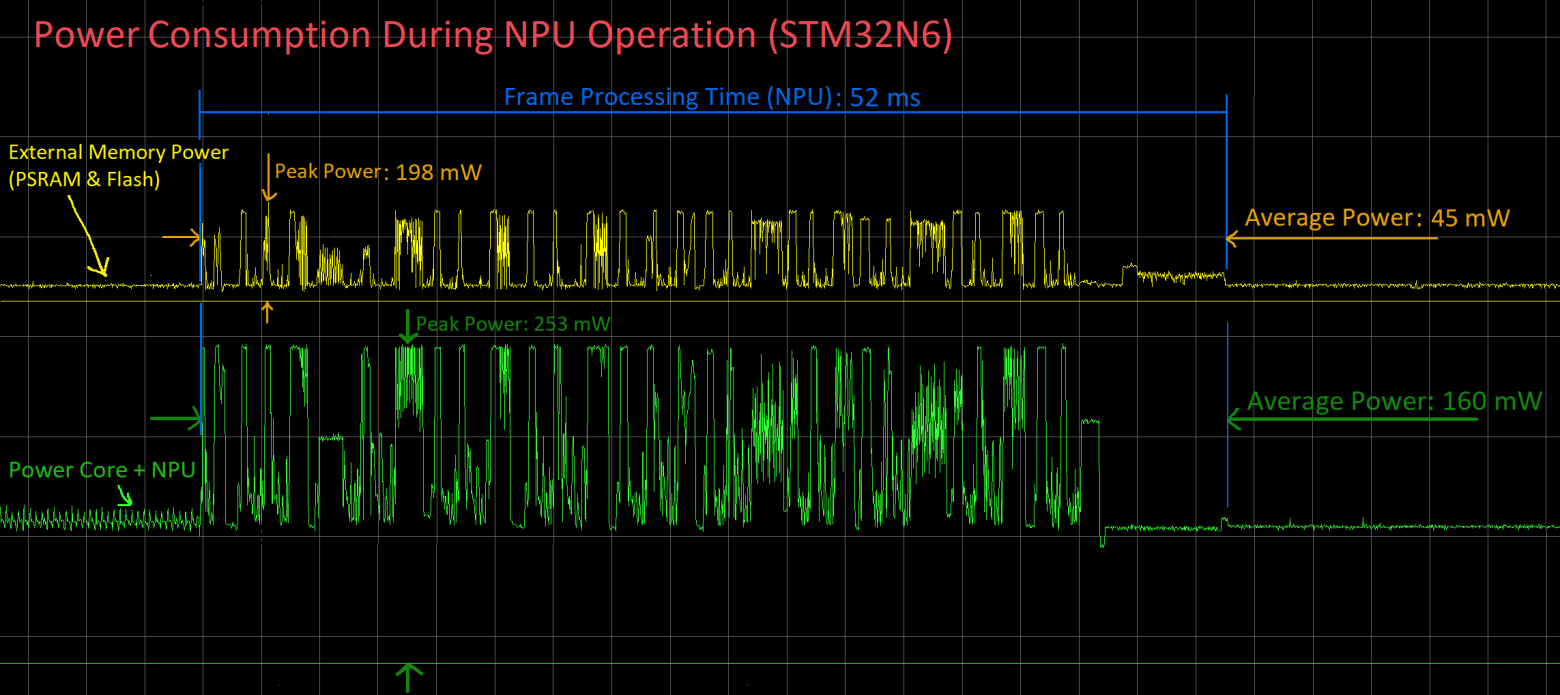Select the 'Power Core + NPU' label
The height and width of the screenshot is (695, 1560).
pos(101,470)
